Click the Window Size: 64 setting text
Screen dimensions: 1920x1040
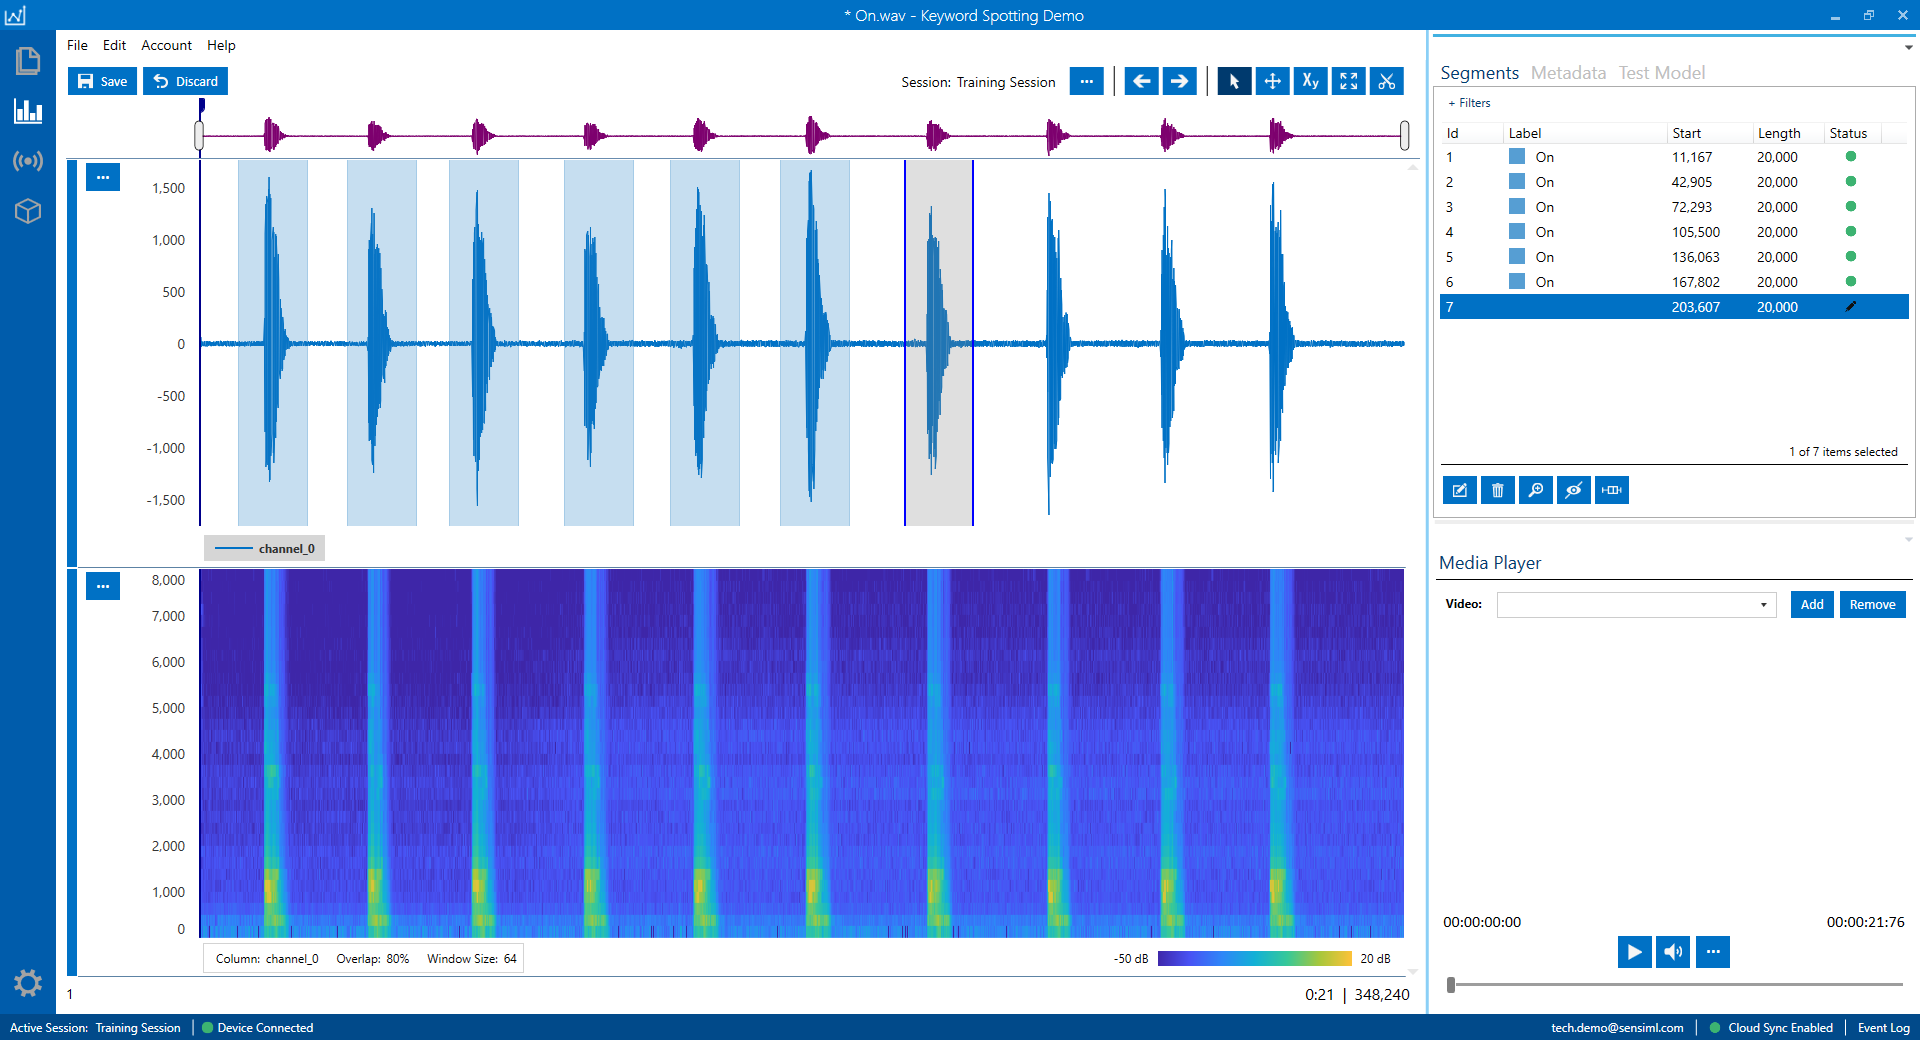tap(472, 959)
